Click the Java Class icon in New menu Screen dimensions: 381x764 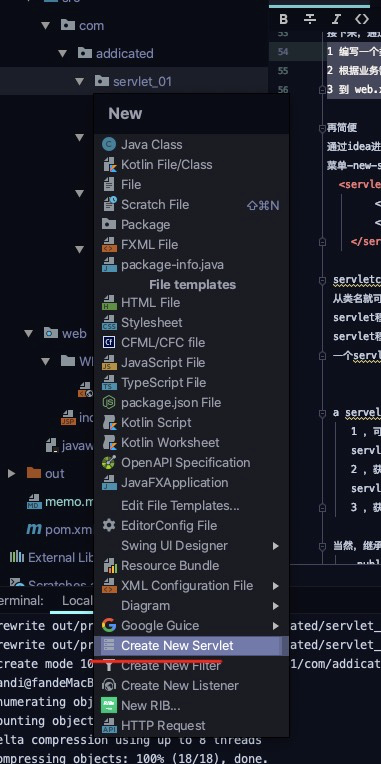(x=109, y=144)
